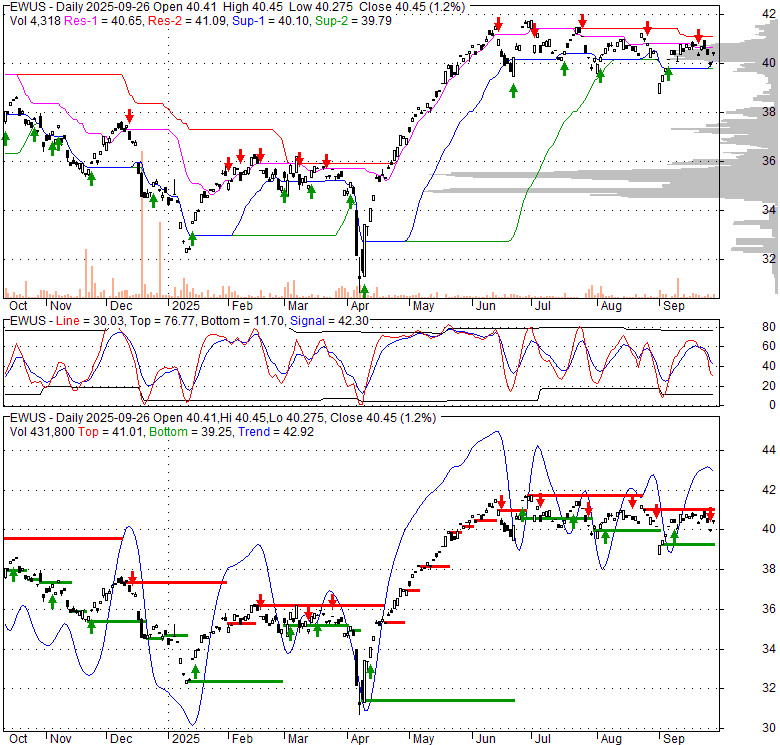Select 'Sep' on the top chart's date axis
780x745 pixels.
coord(674,306)
